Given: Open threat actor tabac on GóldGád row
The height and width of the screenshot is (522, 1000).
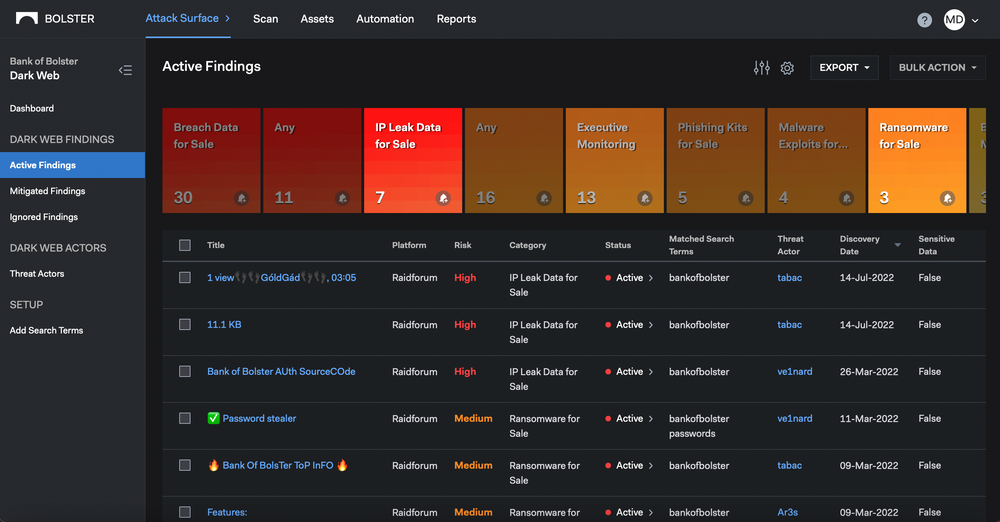Looking at the screenshot, I should [790, 278].
